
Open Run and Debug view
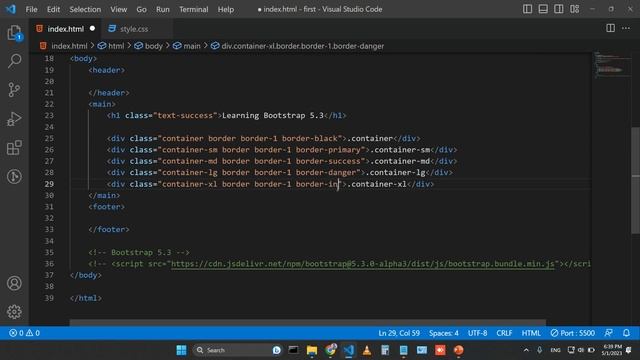point(14,119)
